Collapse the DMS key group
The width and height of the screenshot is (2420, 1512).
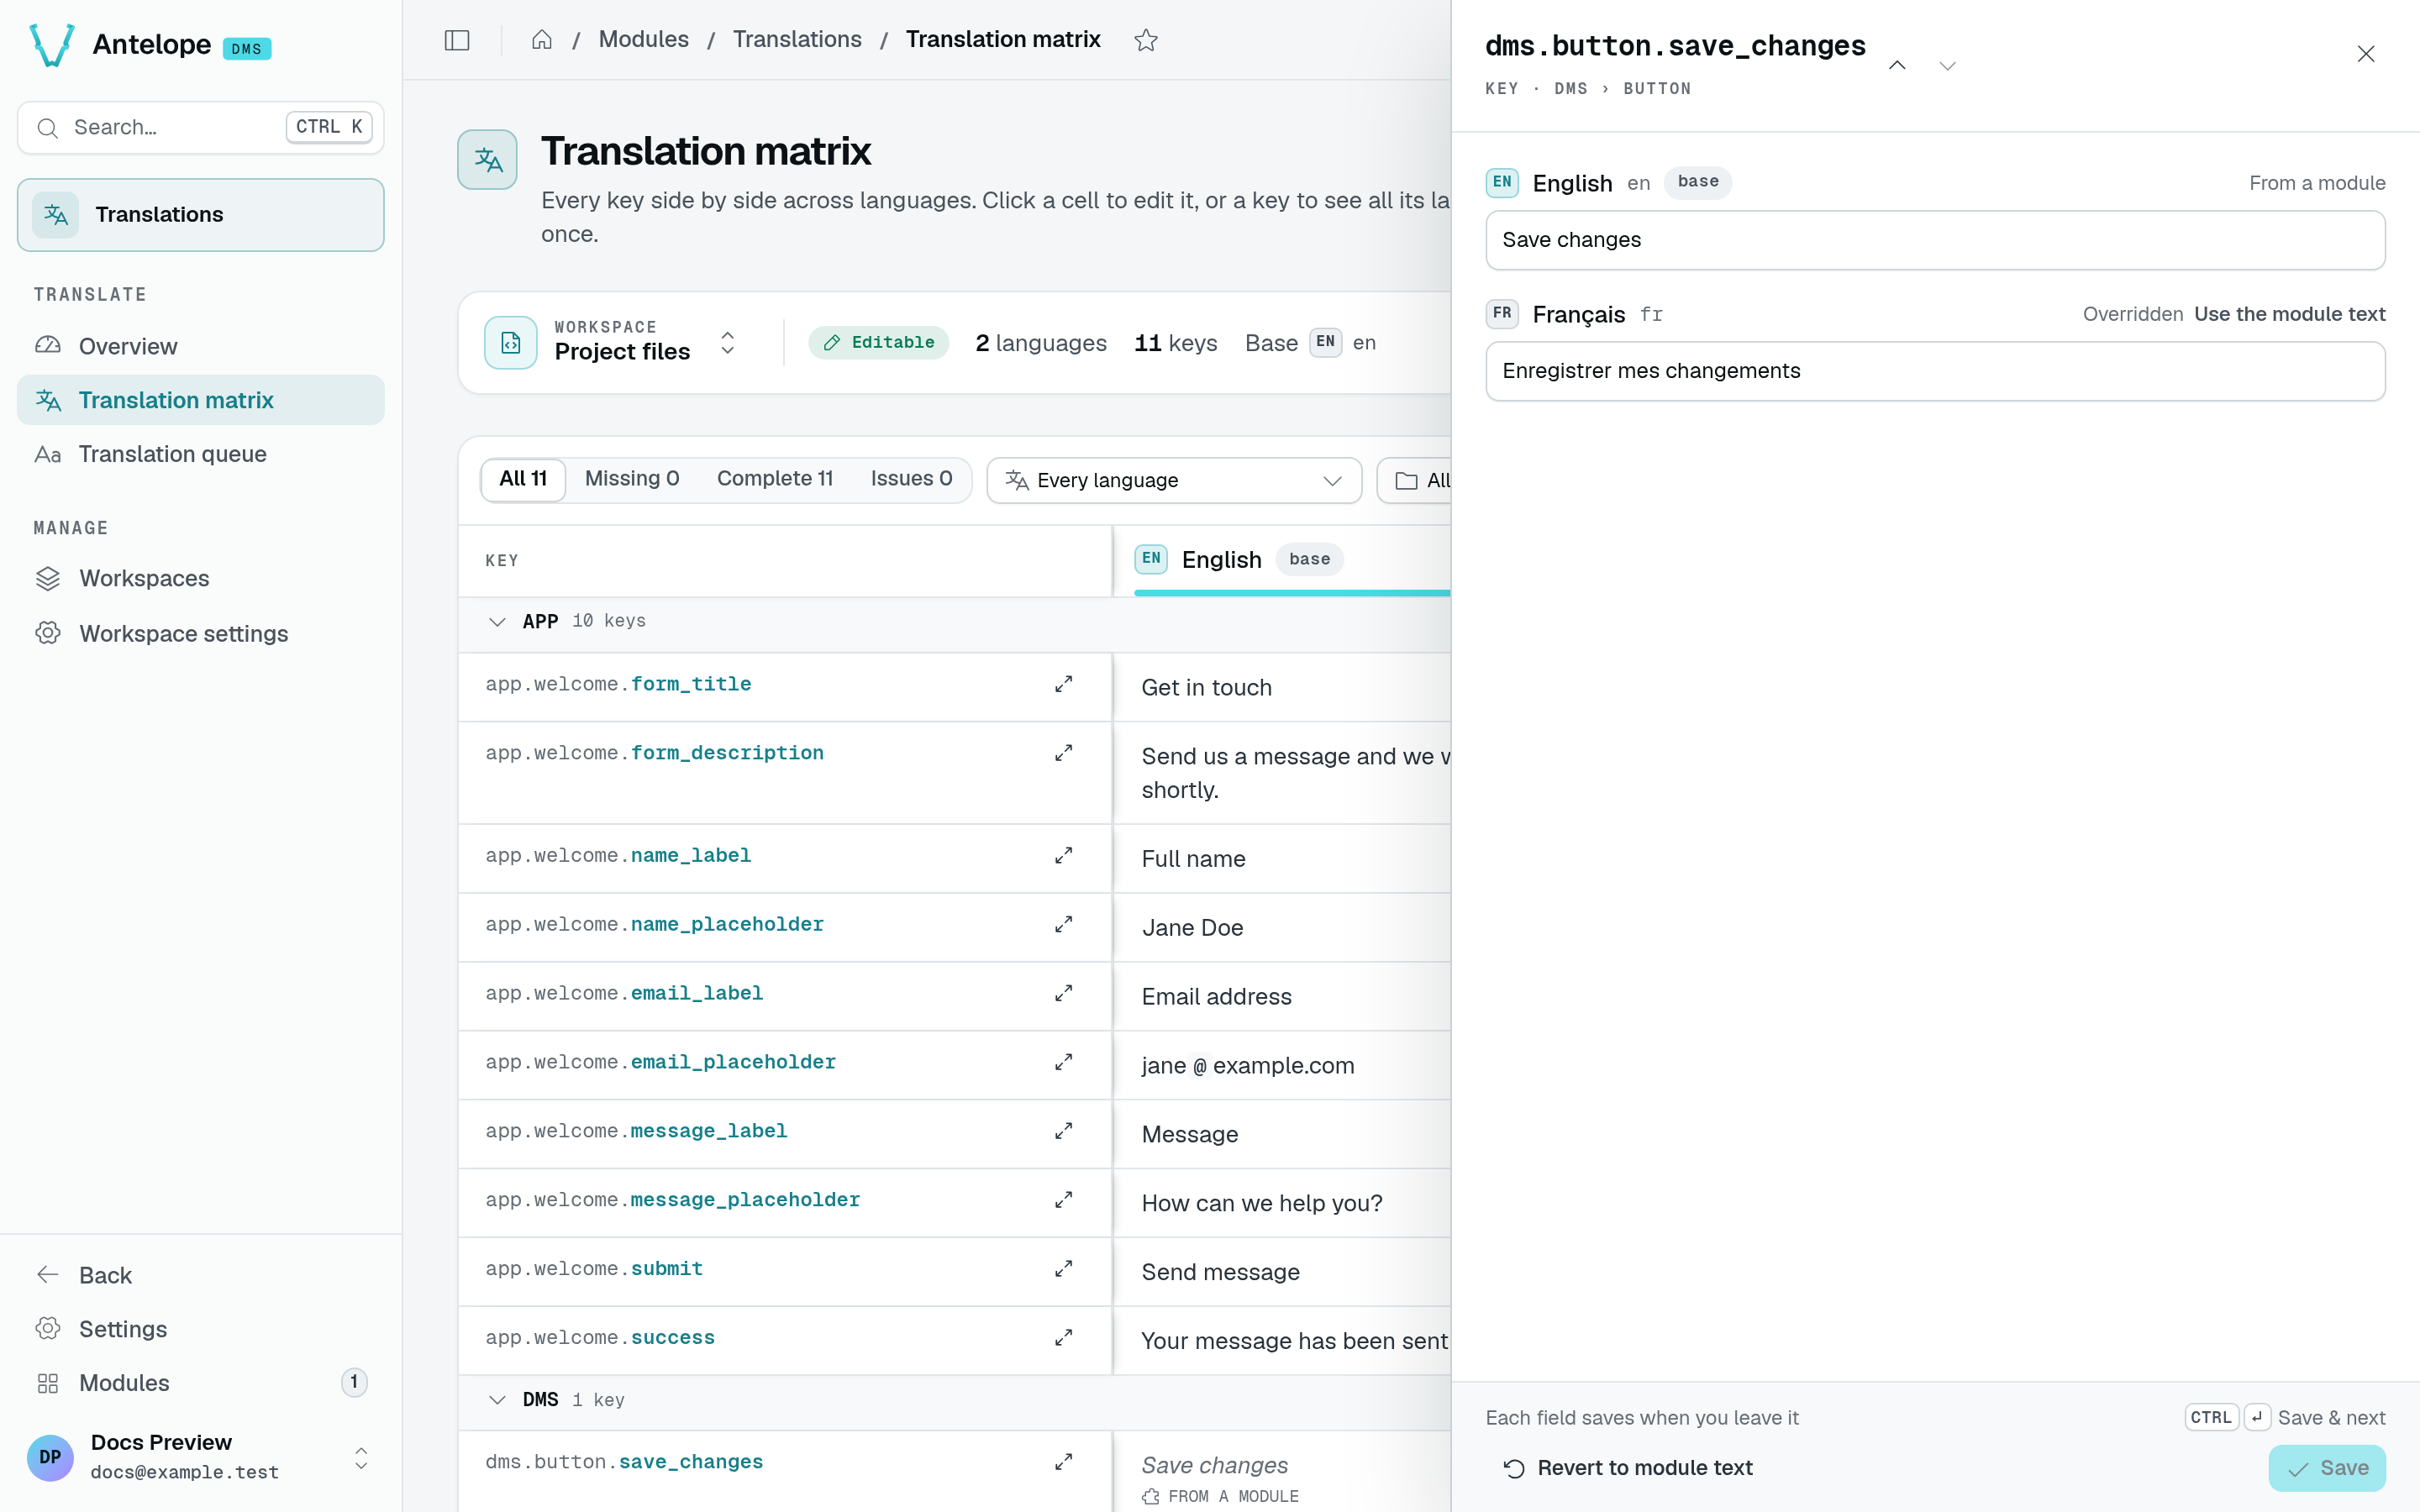497,1400
